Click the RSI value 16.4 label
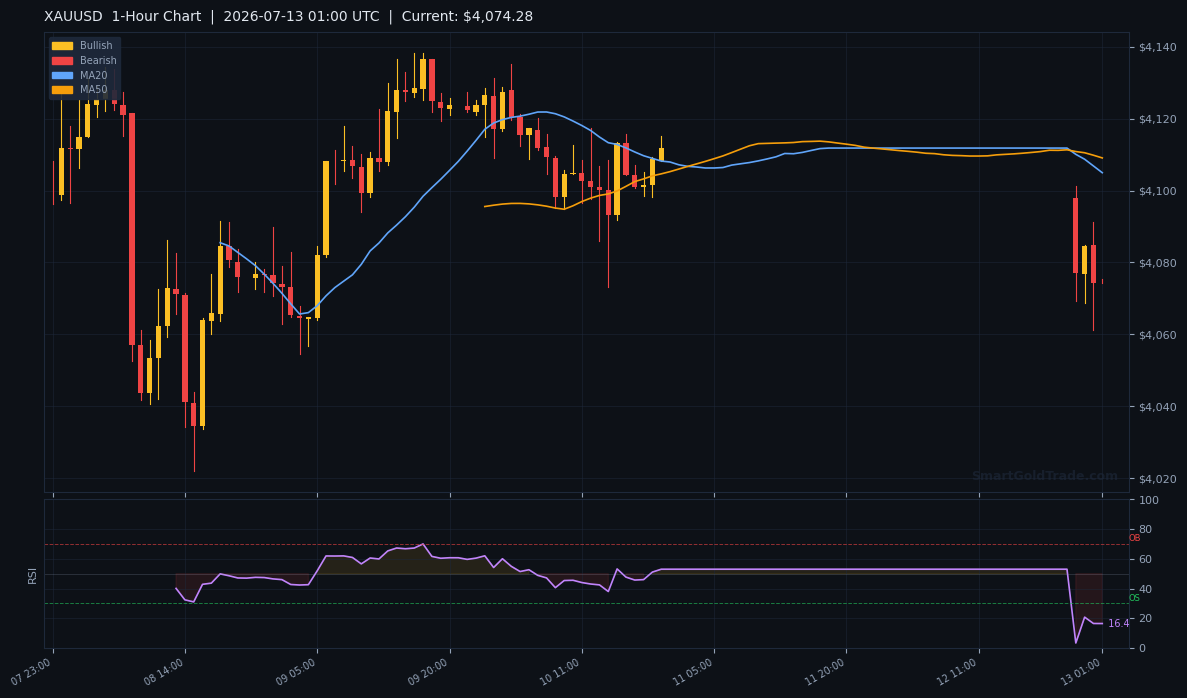This screenshot has height=698, width=1187. [x=1118, y=624]
